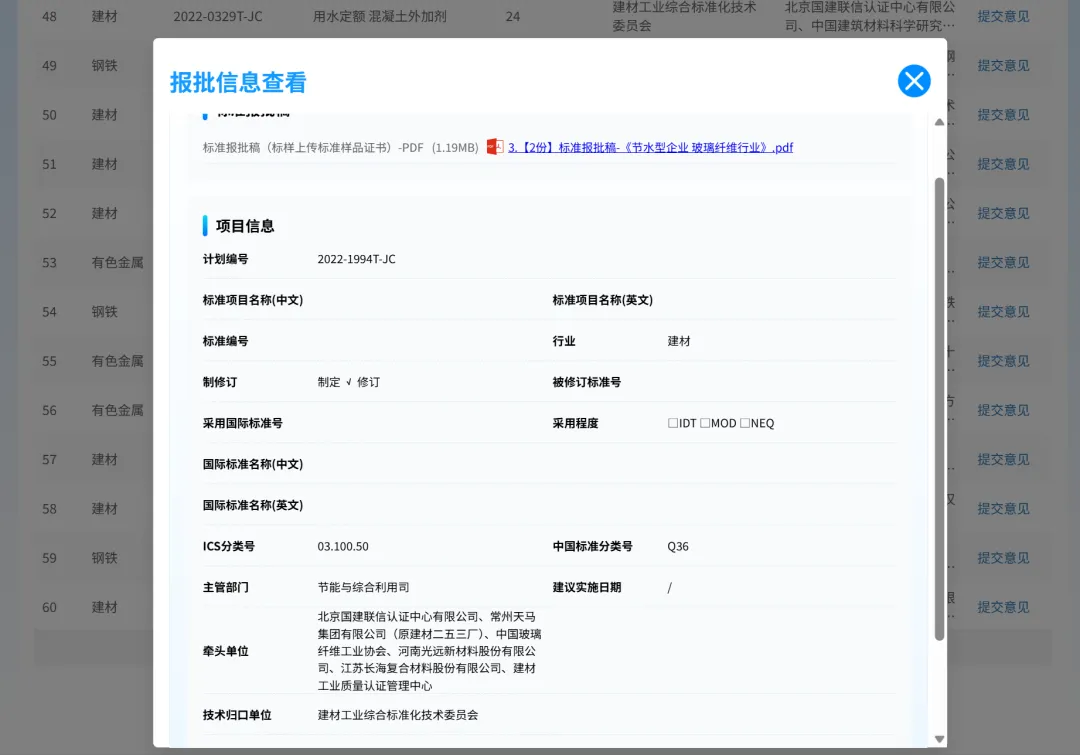Click 钢铁 in row 54
This screenshot has width=1080, height=755.
click(x=105, y=312)
